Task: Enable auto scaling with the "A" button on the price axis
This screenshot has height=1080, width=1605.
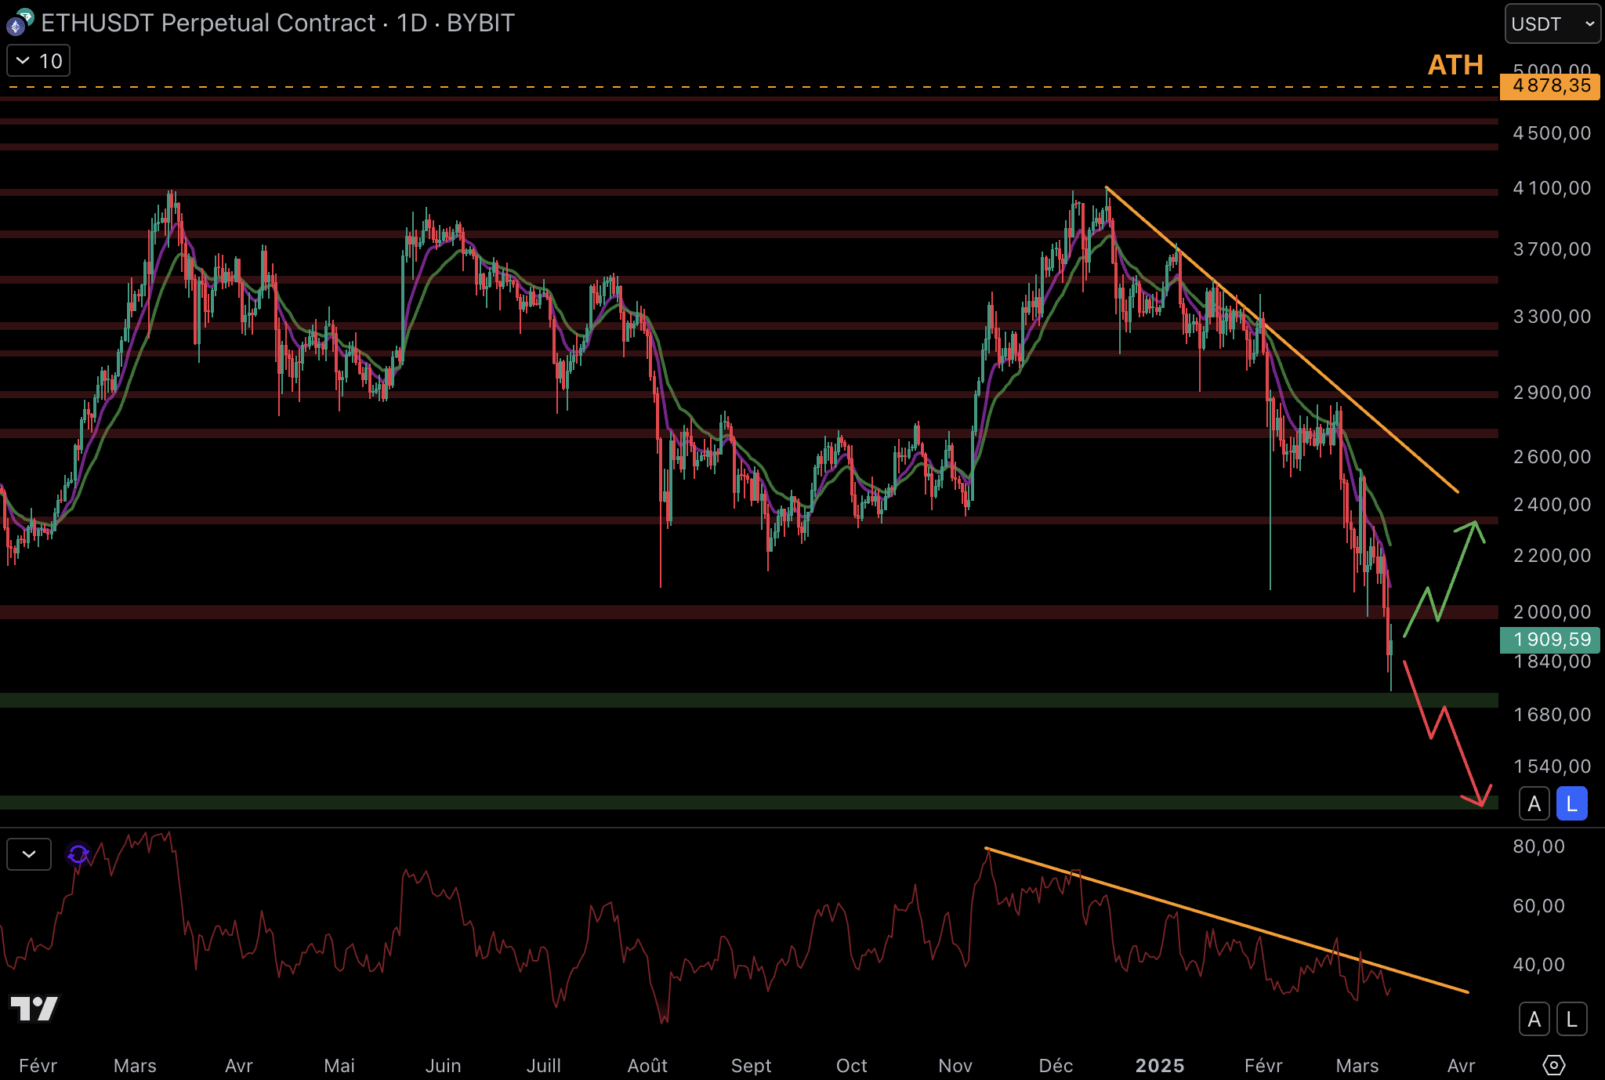Action: (1534, 803)
